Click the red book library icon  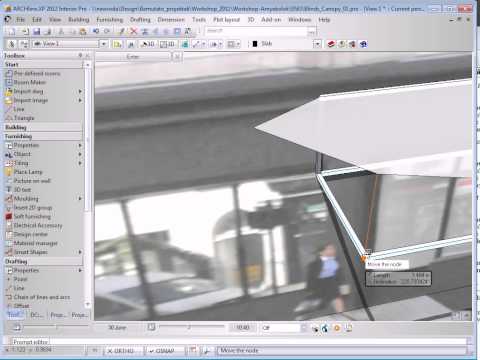[x=331, y=44]
